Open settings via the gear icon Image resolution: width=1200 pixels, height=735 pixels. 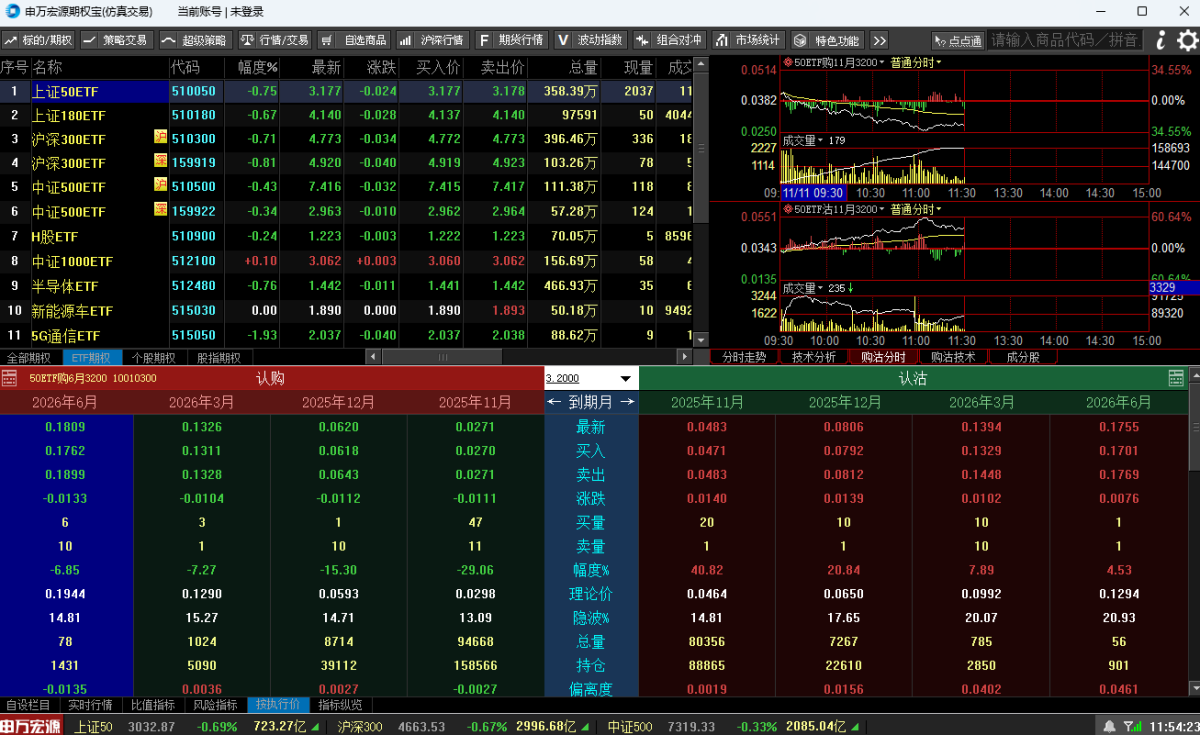(x=1187, y=40)
